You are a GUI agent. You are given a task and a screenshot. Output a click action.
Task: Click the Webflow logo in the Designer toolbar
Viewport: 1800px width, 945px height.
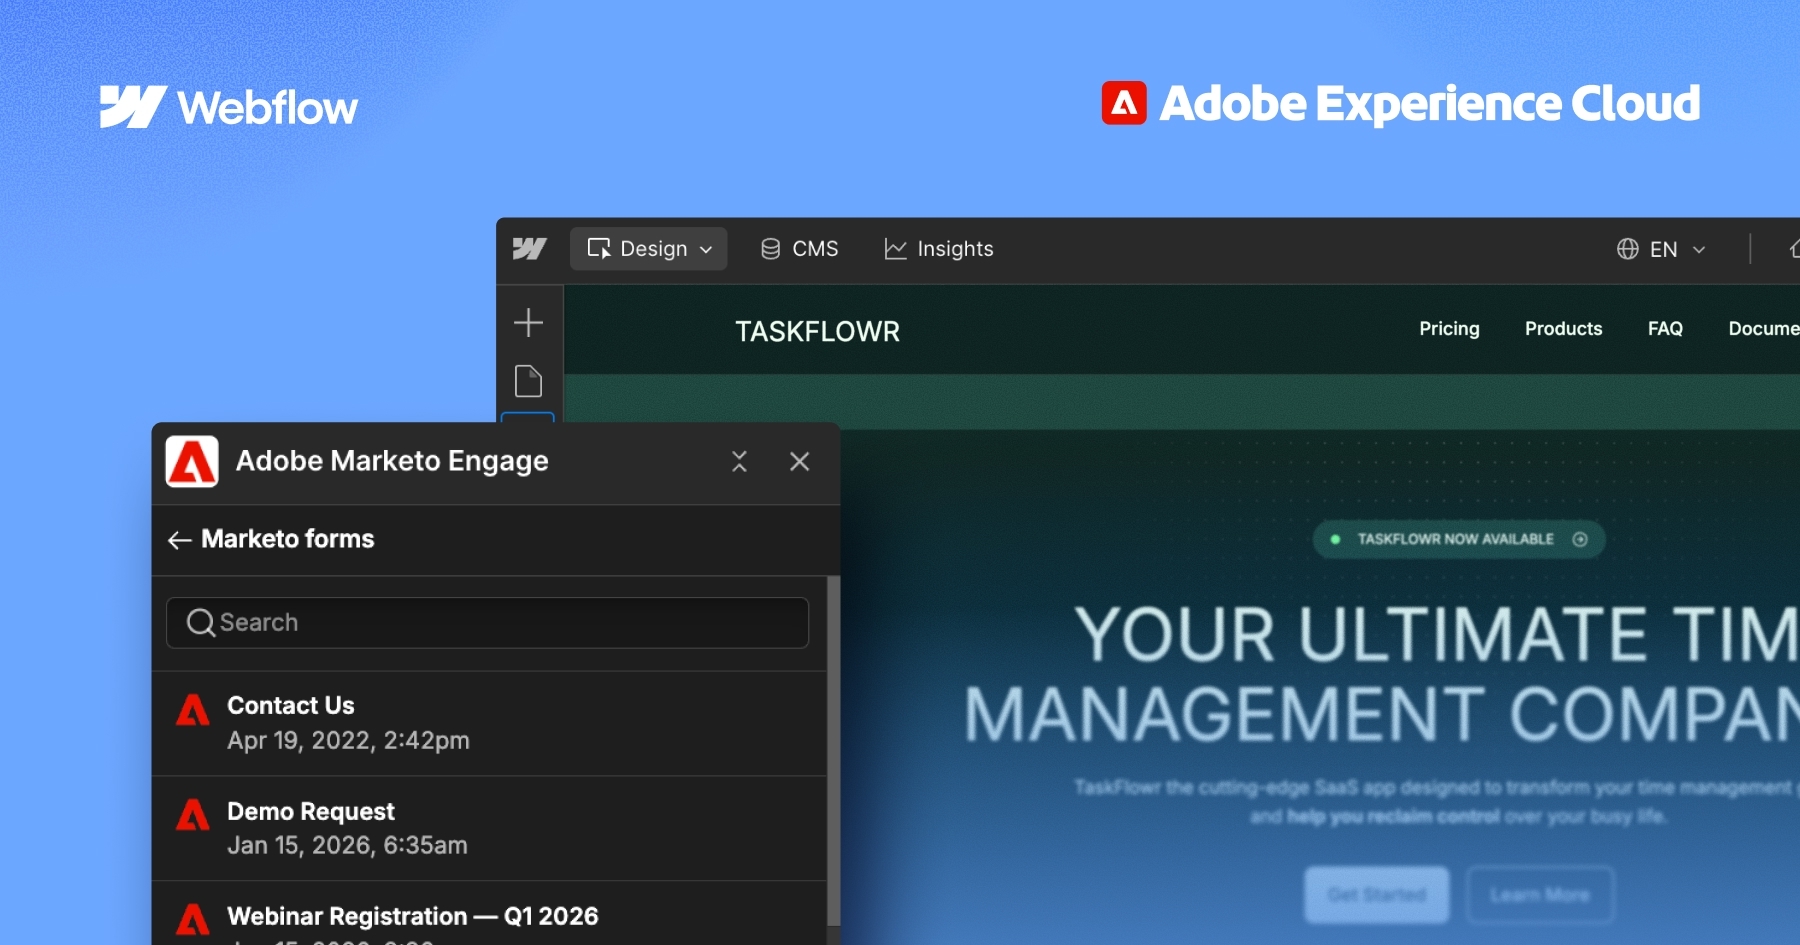529,248
